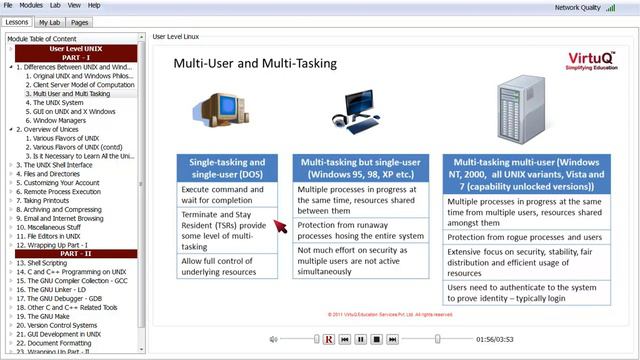
Task: Select '20. Version Control Systems' item
Action: click(57, 325)
